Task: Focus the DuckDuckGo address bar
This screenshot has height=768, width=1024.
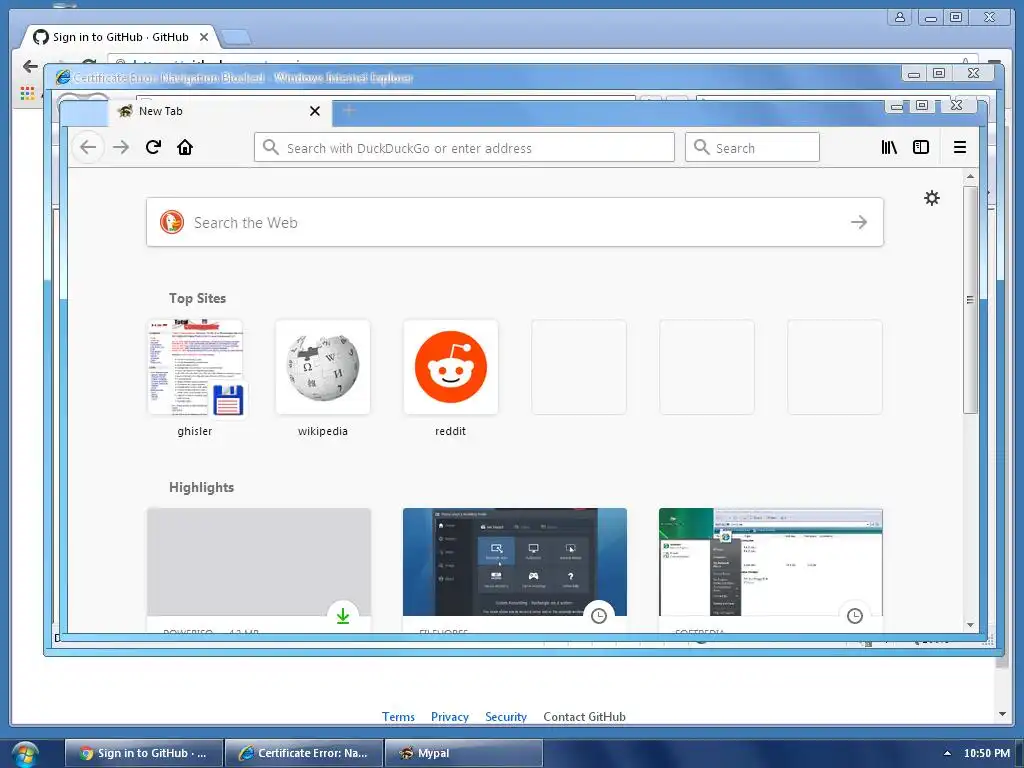Action: pos(464,148)
